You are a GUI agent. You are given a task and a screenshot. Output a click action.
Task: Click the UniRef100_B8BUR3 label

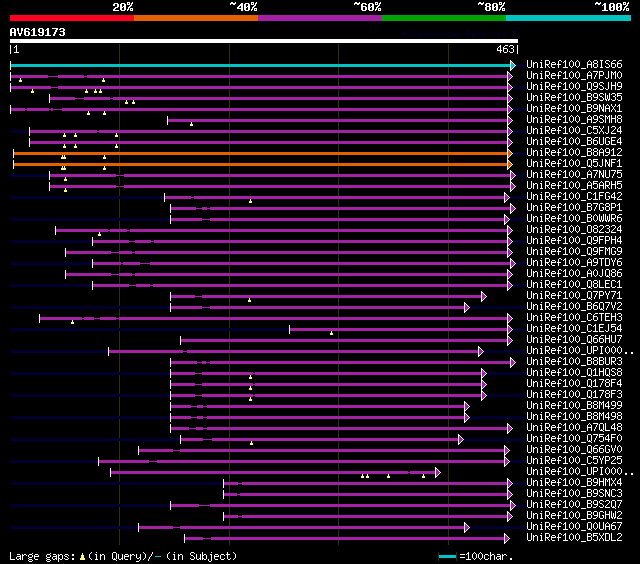coord(574,362)
